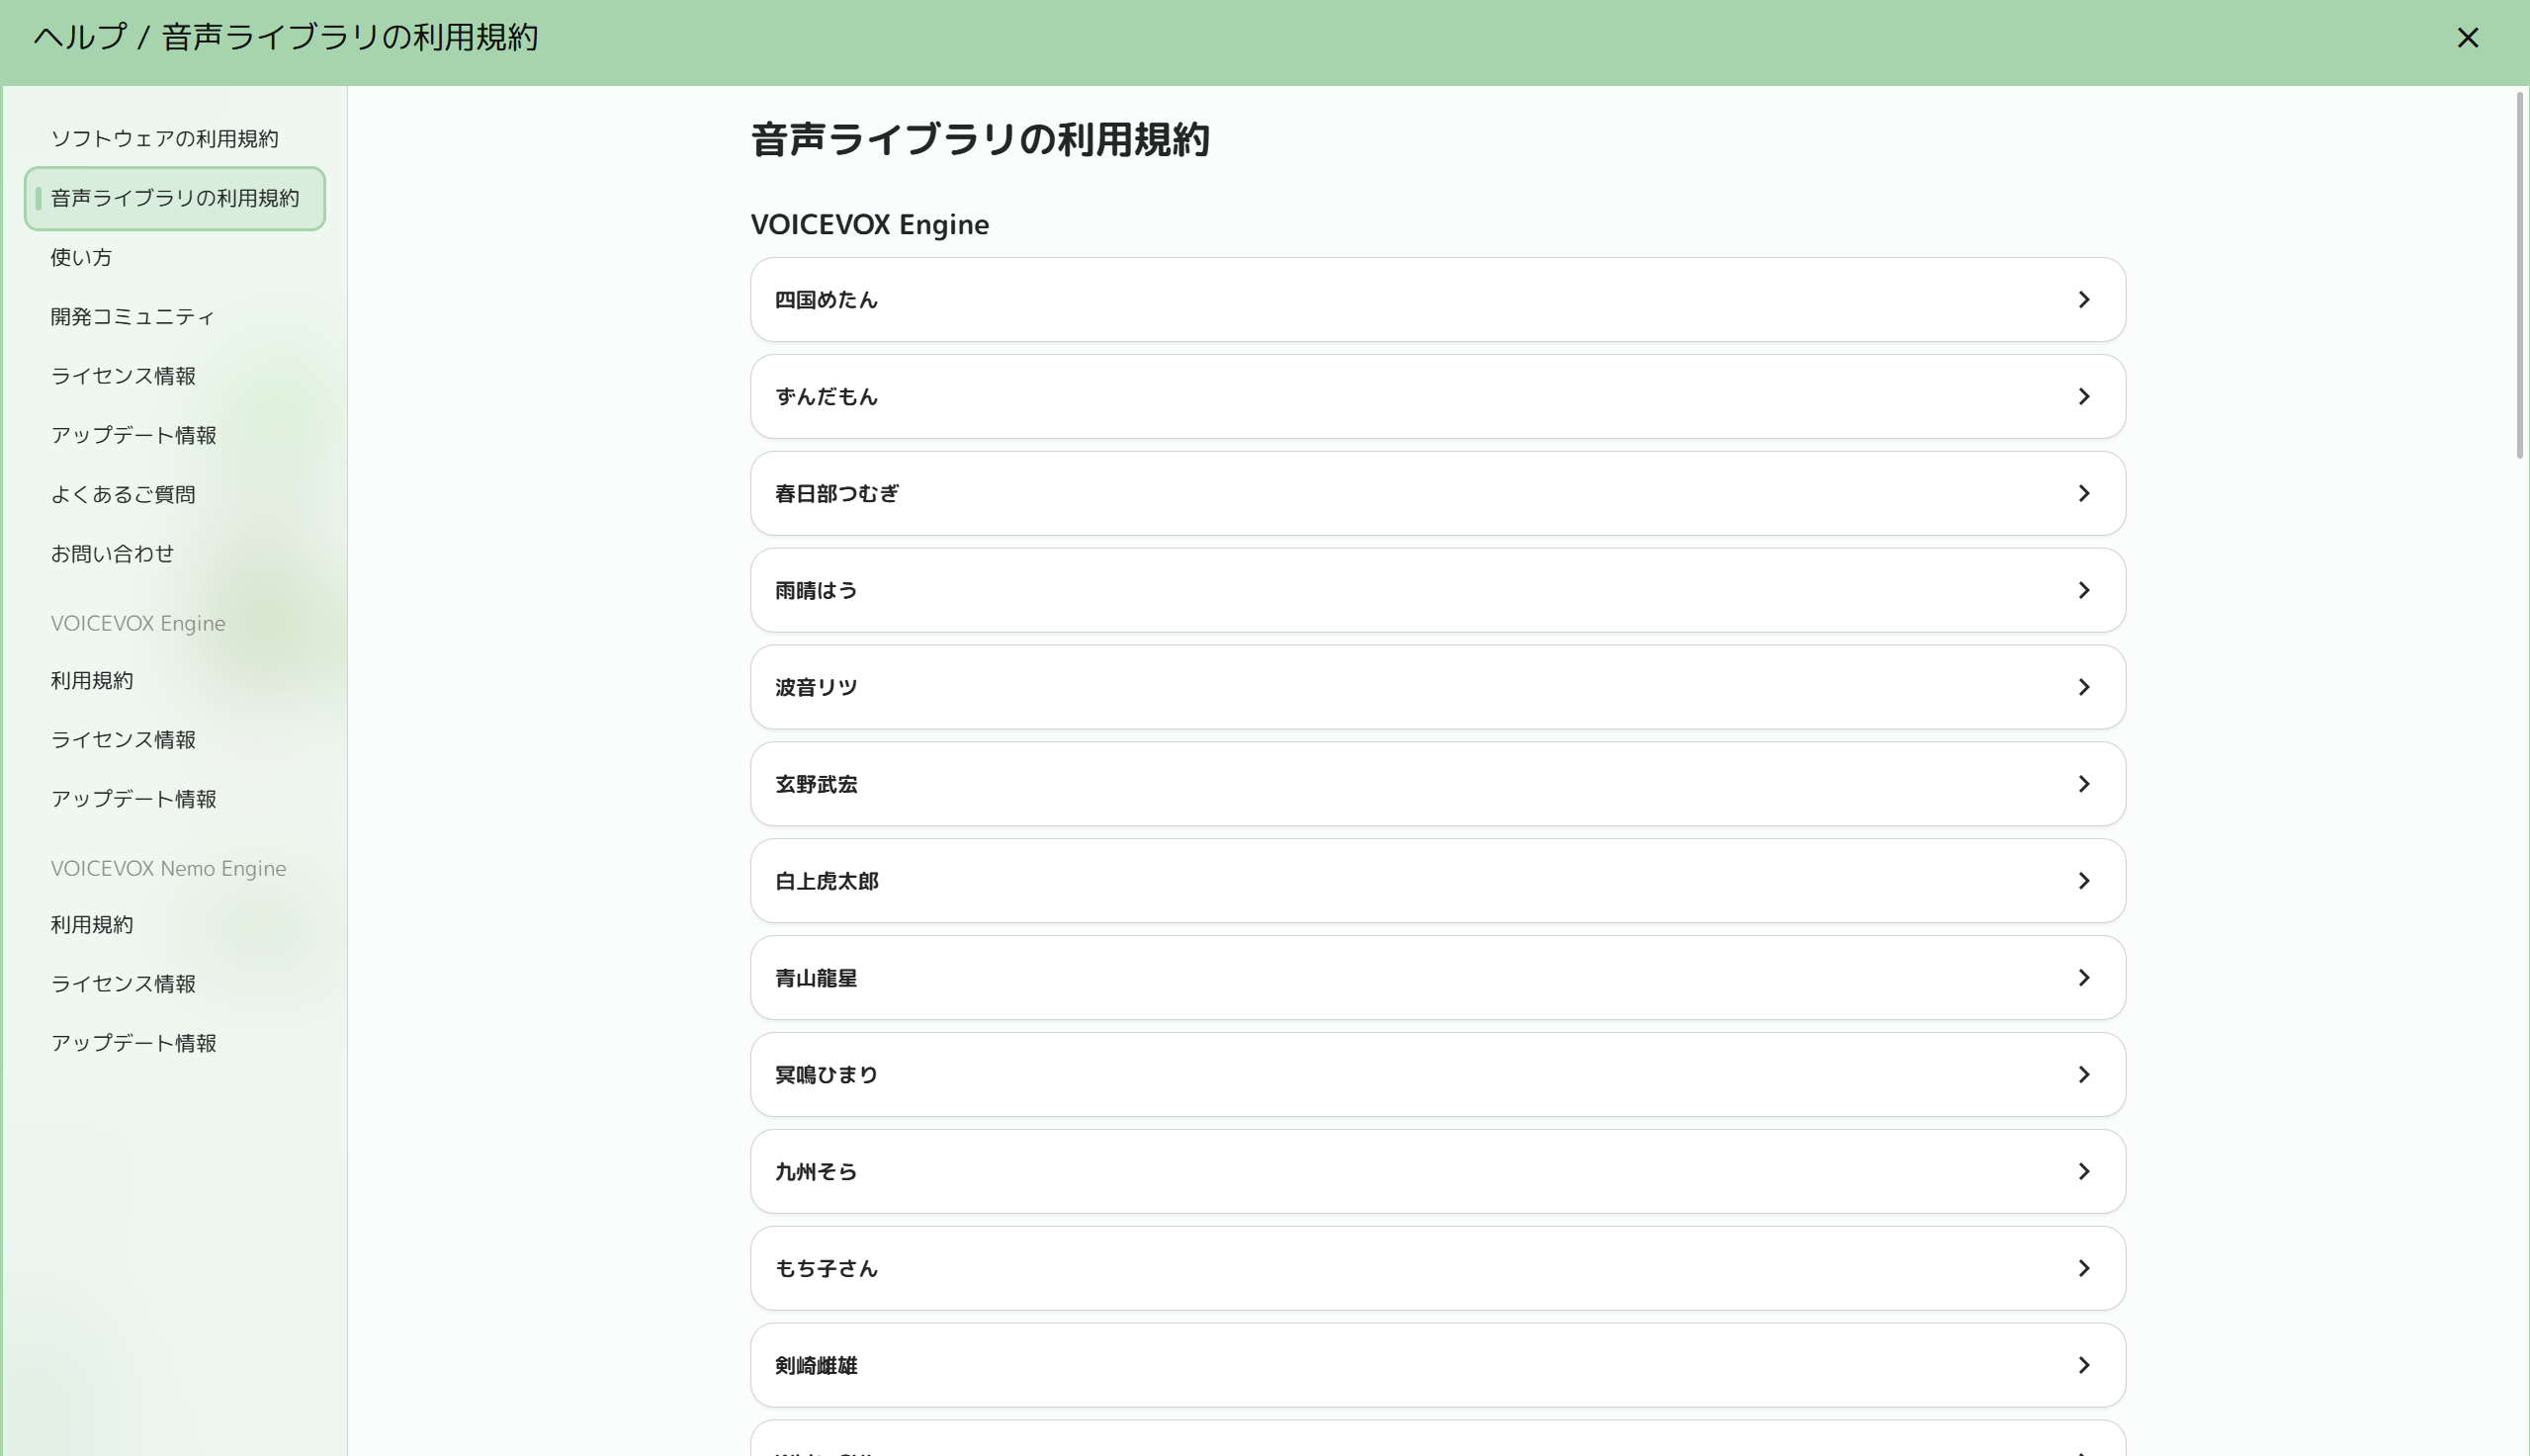Viewport: 2530px width, 1456px height.
Task: Click chevron arrow on ずんだもん row
Action: click(x=2083, y=397)
